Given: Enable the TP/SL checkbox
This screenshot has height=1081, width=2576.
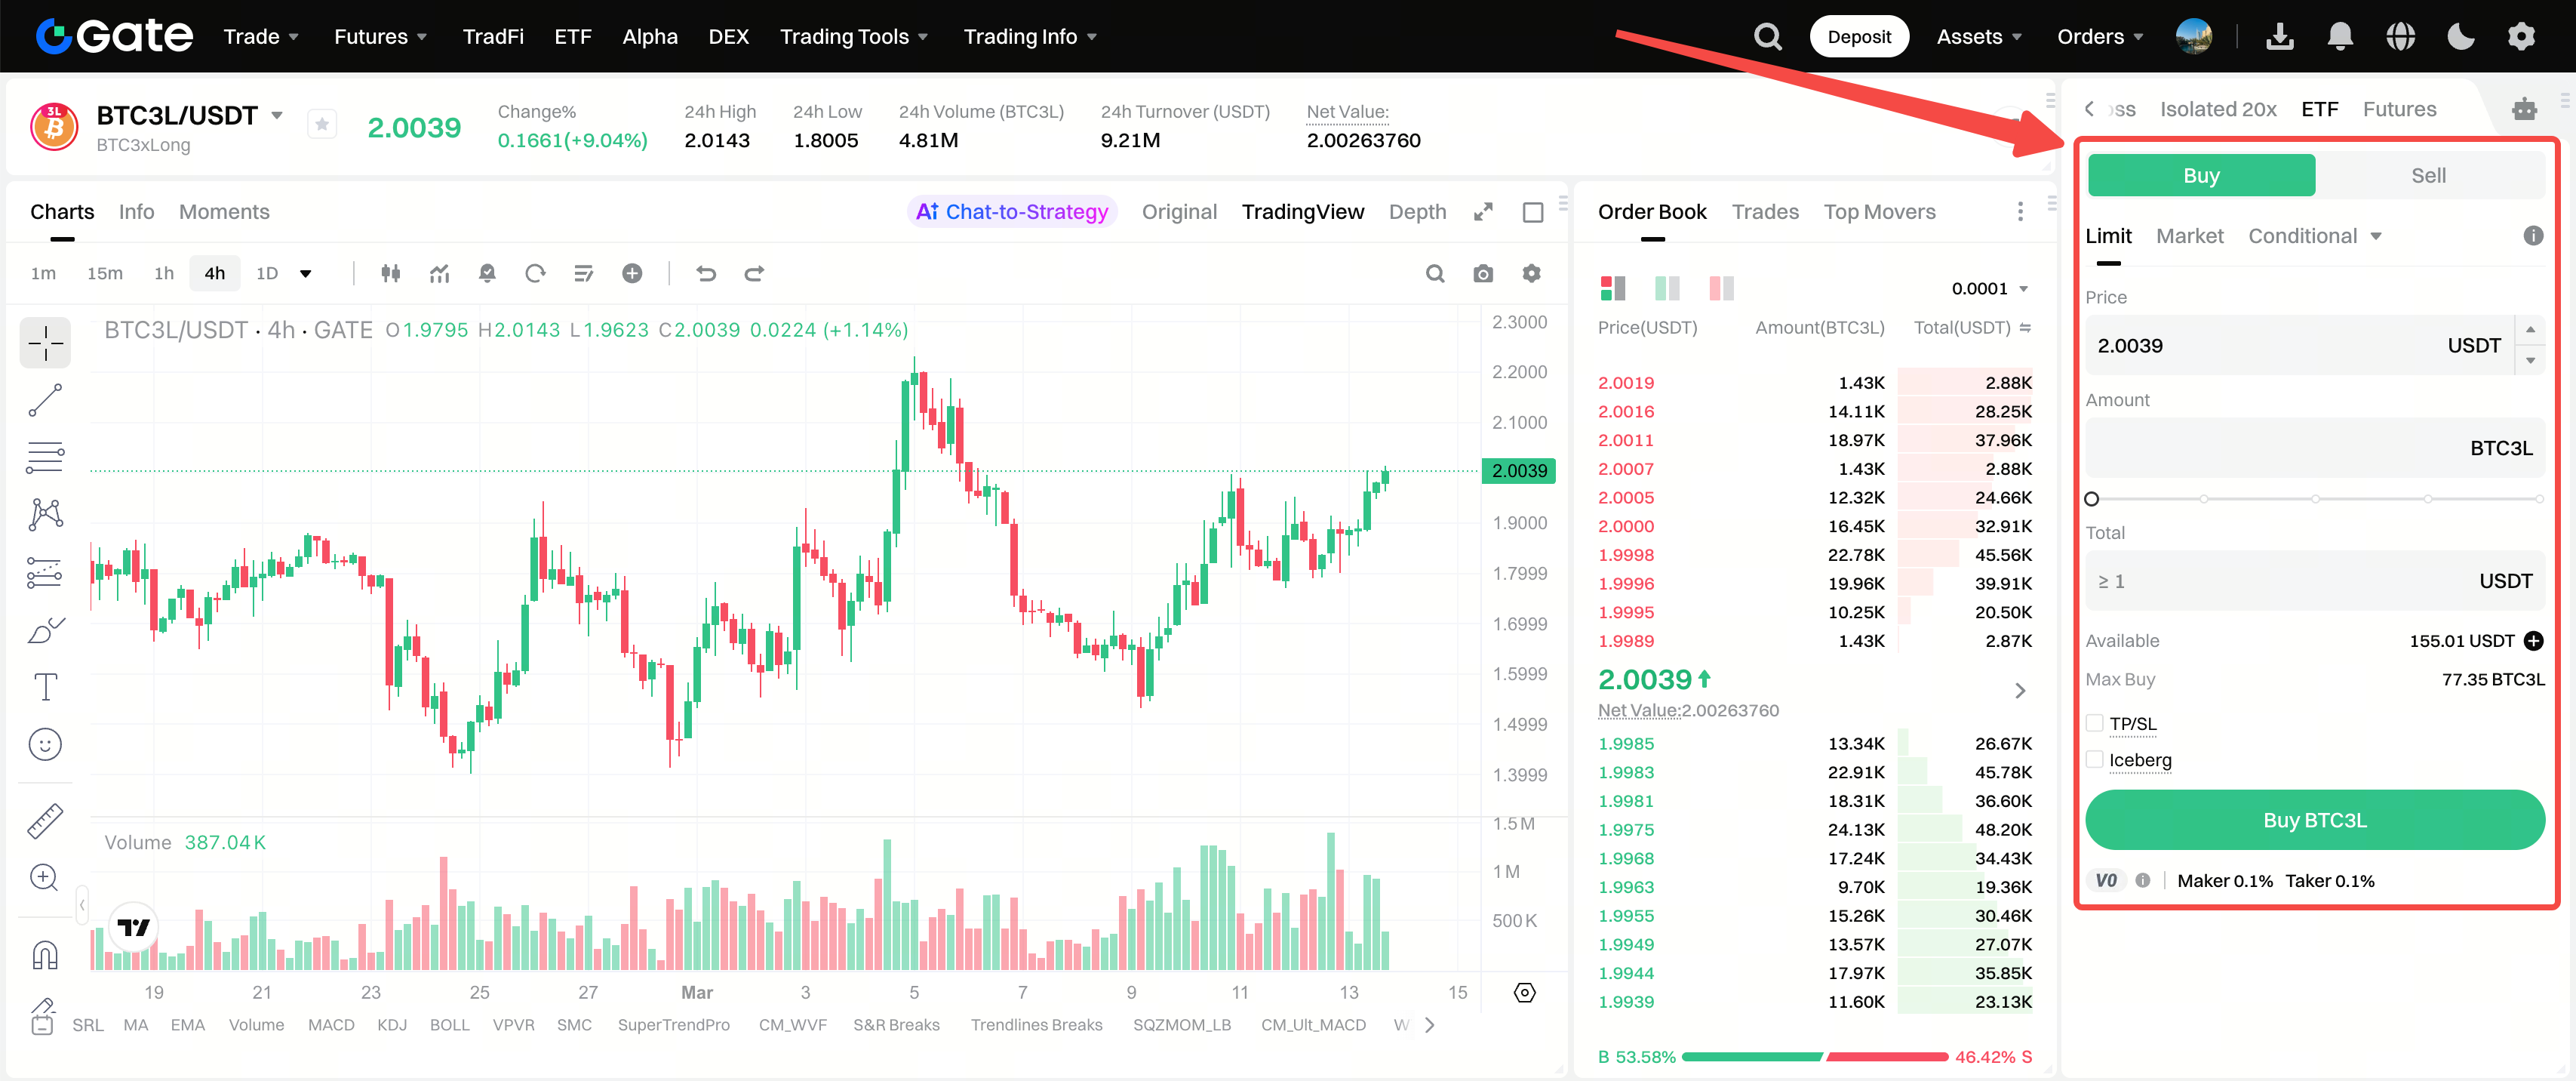Looking at the screenshot, I should click(2095, 723).
